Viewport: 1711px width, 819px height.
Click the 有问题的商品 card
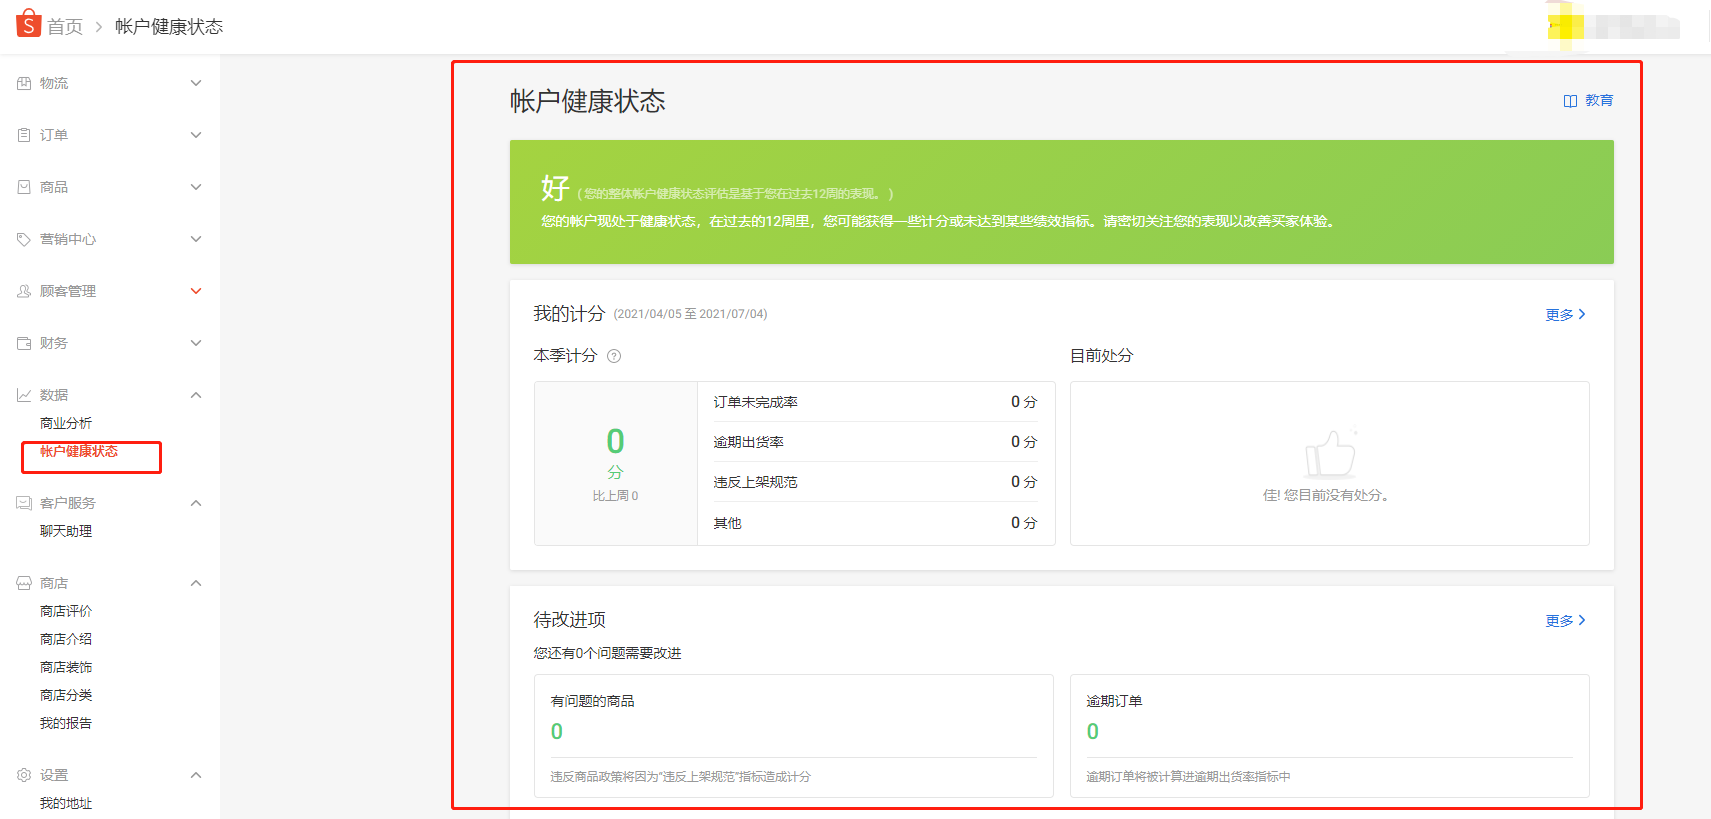pos(794,736)
